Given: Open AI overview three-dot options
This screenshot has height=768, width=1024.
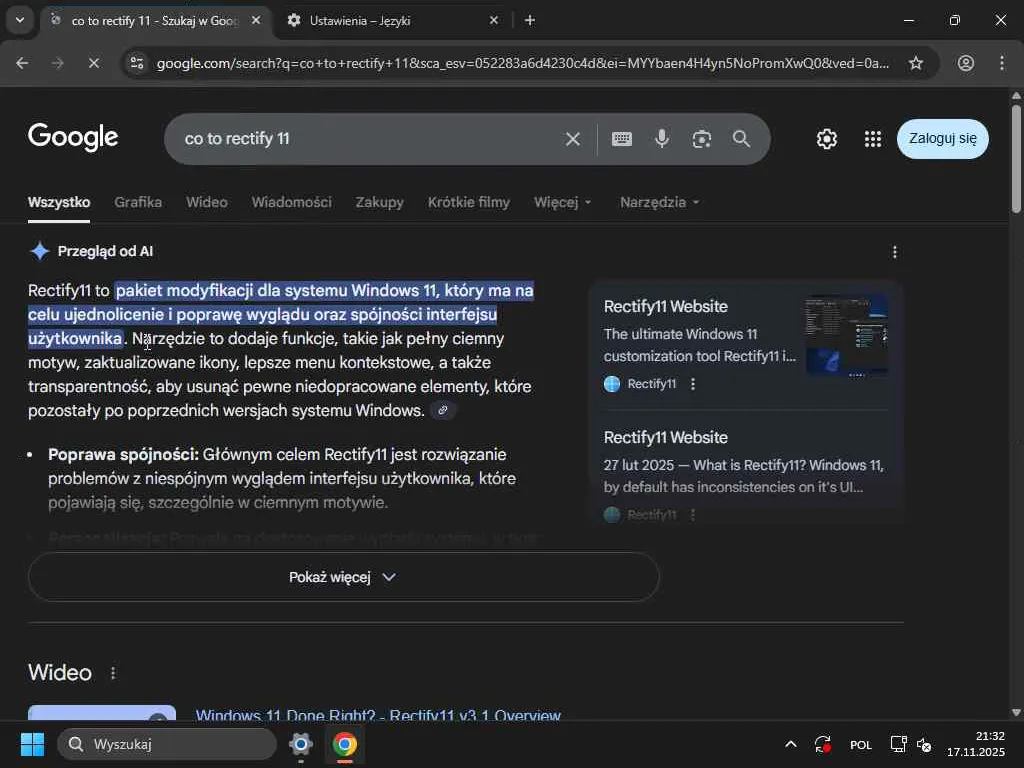Looking at the screenshot, I should 895,252.
